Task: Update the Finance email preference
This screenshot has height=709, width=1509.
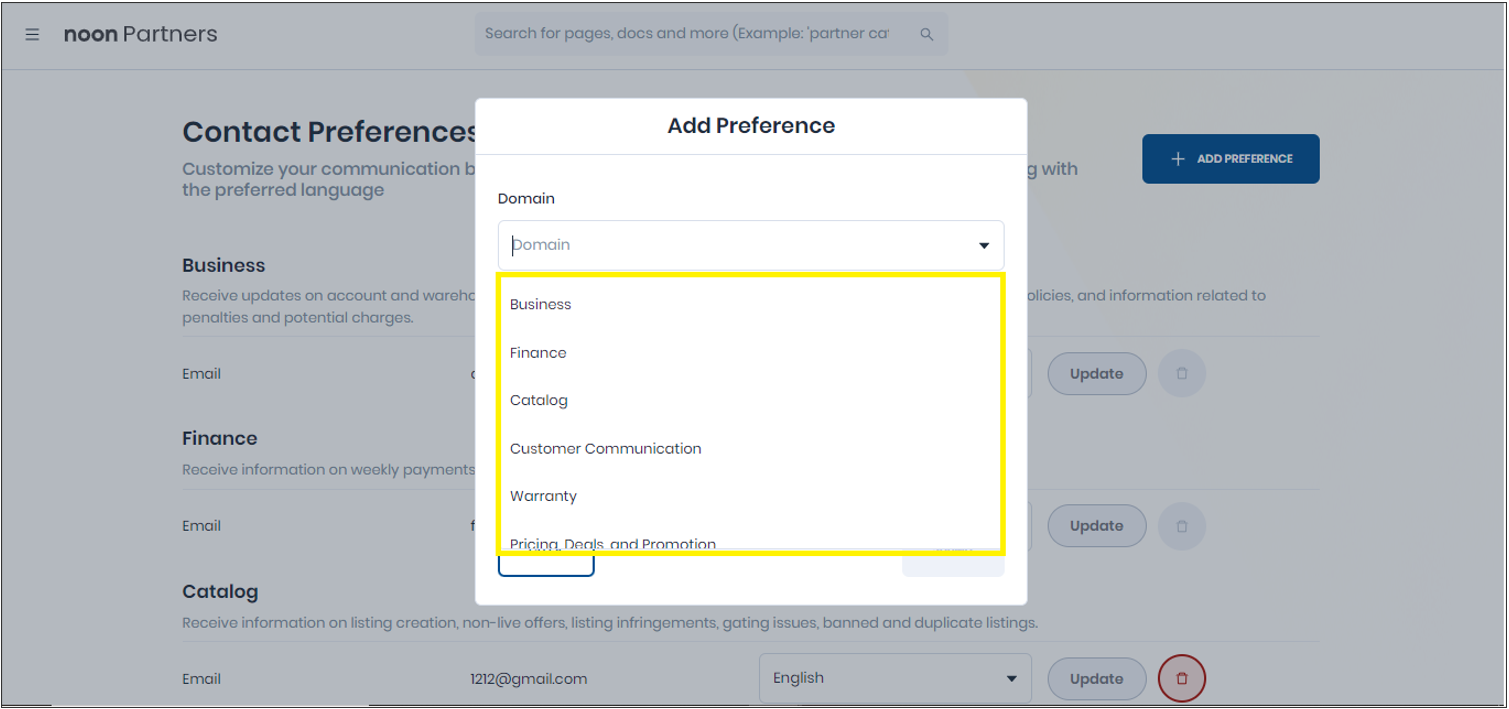Action: point(1097,526)
